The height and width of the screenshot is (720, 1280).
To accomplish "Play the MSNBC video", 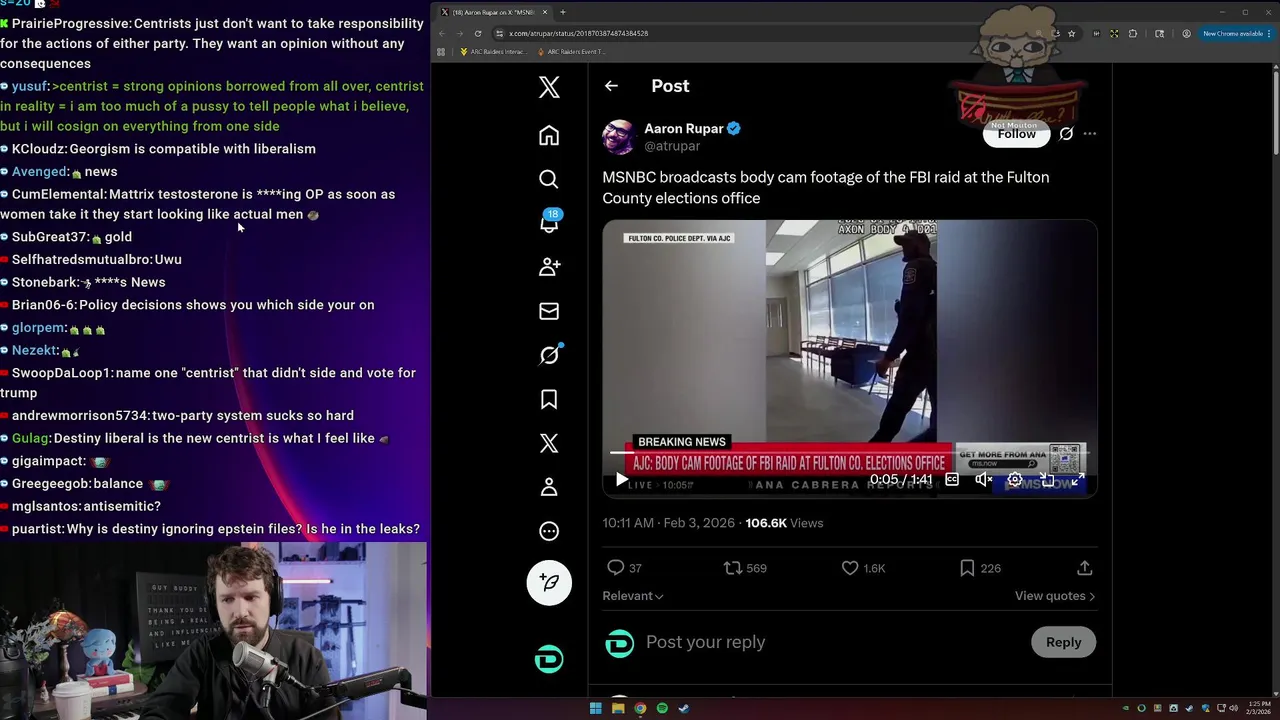I will [x=621, y=480].
